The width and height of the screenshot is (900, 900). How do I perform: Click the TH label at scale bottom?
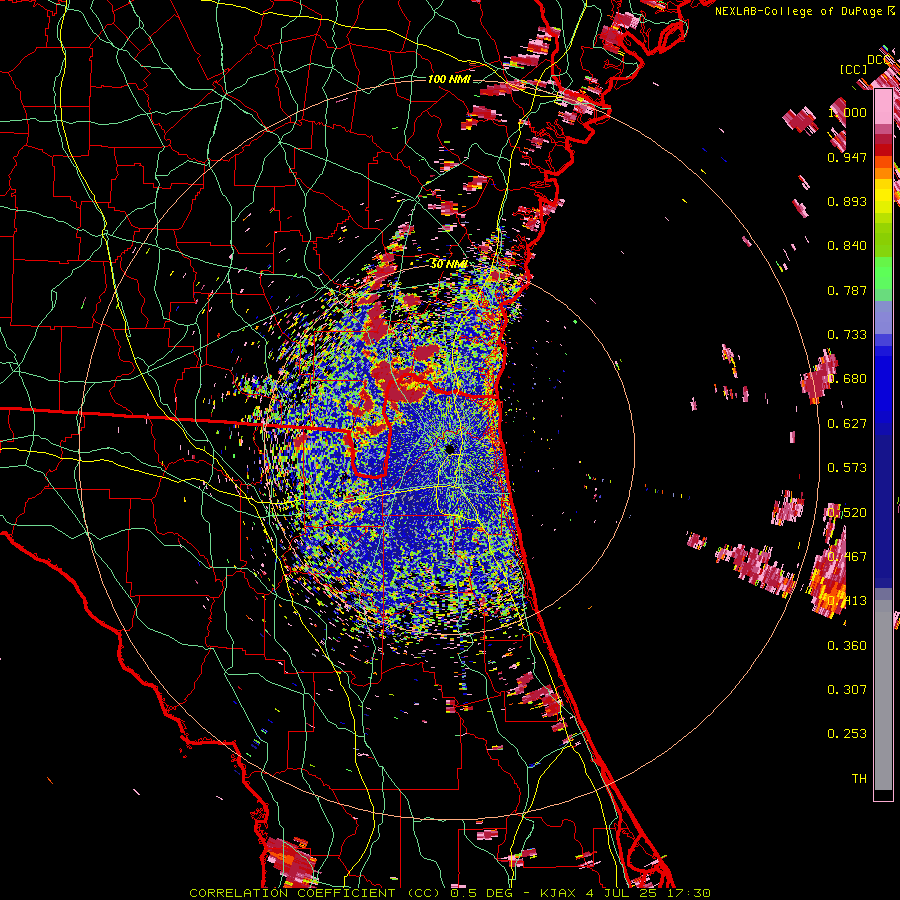pos(859,778)
